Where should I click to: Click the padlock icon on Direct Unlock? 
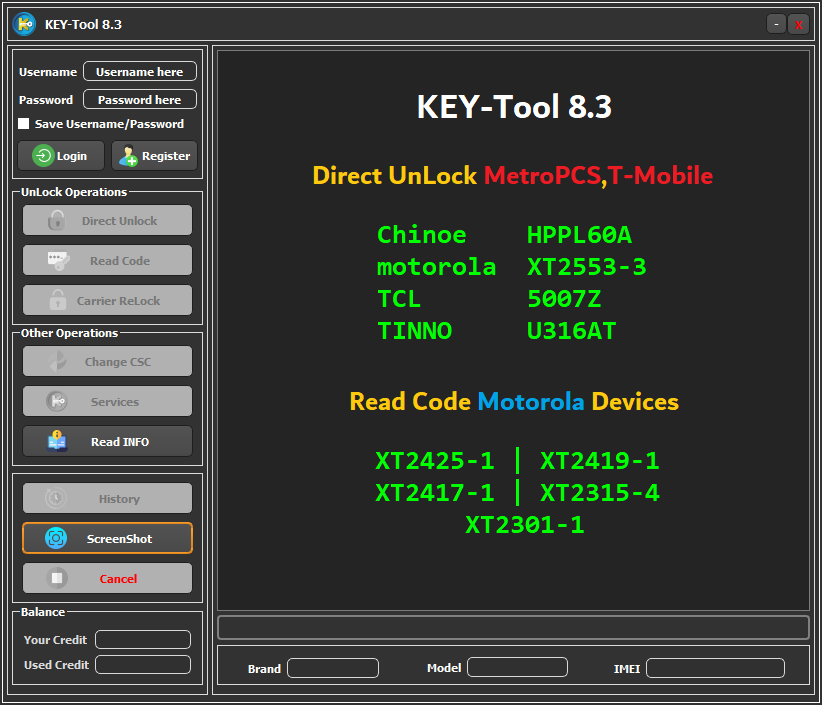57,221
